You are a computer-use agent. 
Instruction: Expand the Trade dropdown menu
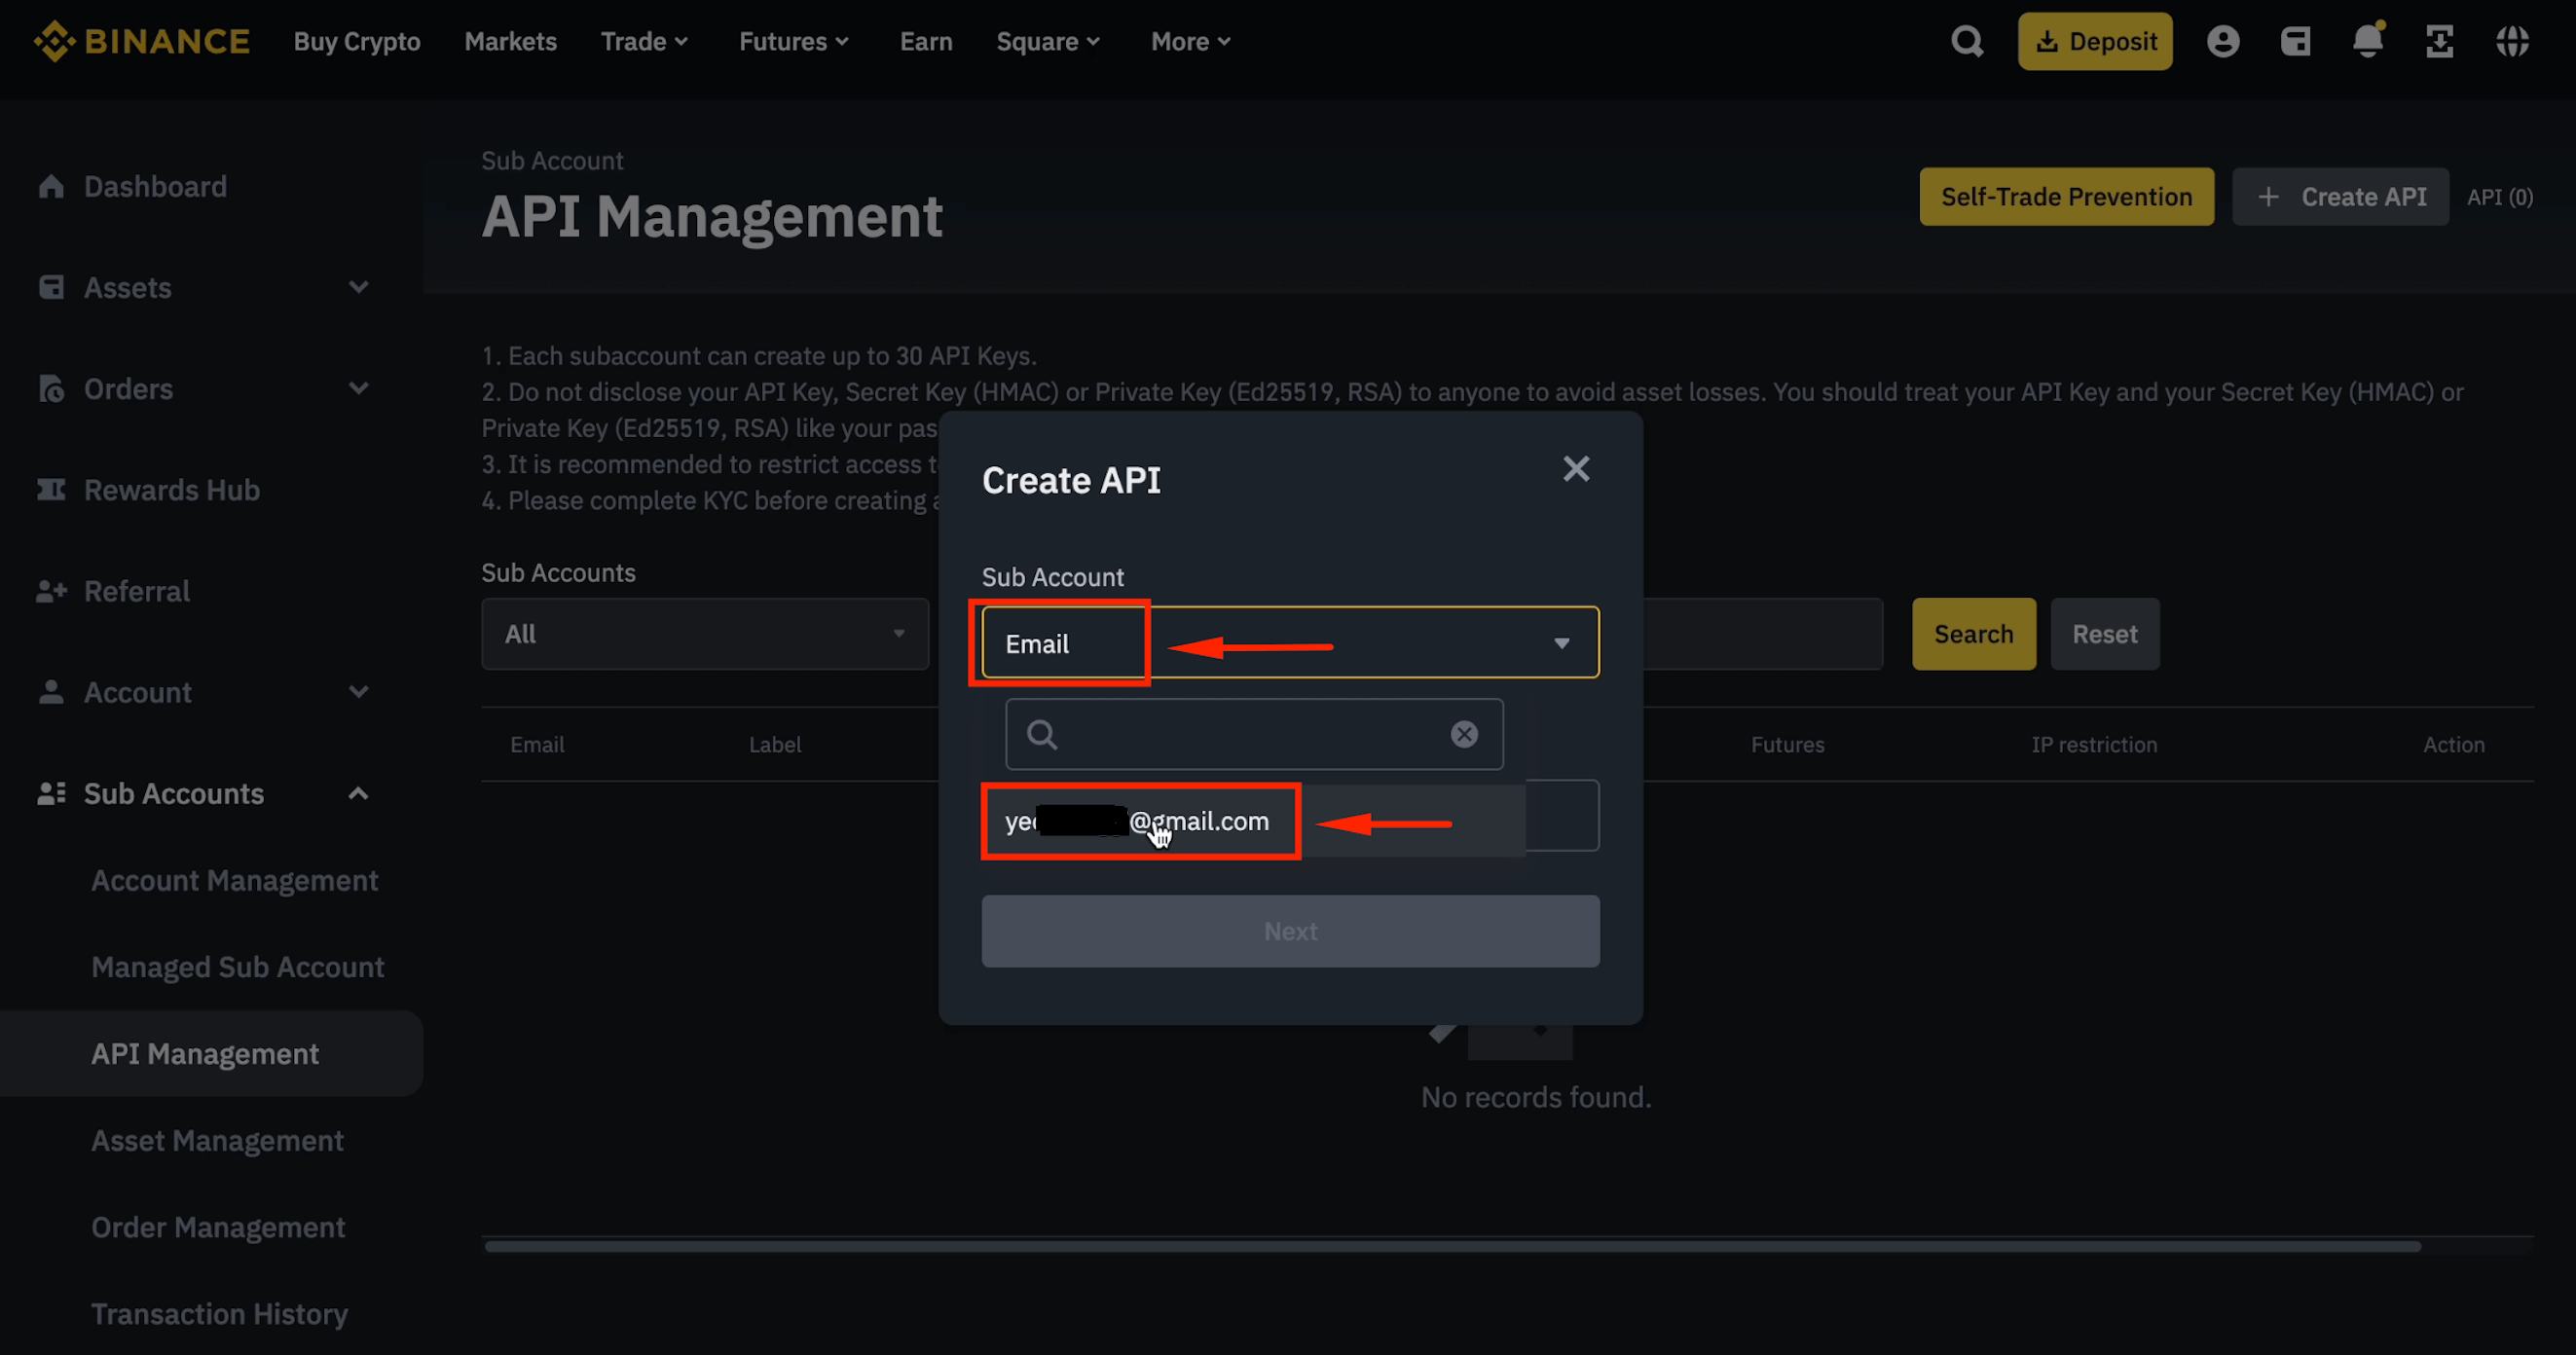(x=644, y=41)
